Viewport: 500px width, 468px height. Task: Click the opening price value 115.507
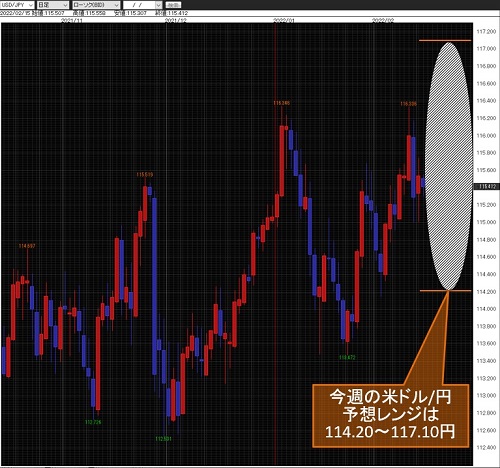55,13
